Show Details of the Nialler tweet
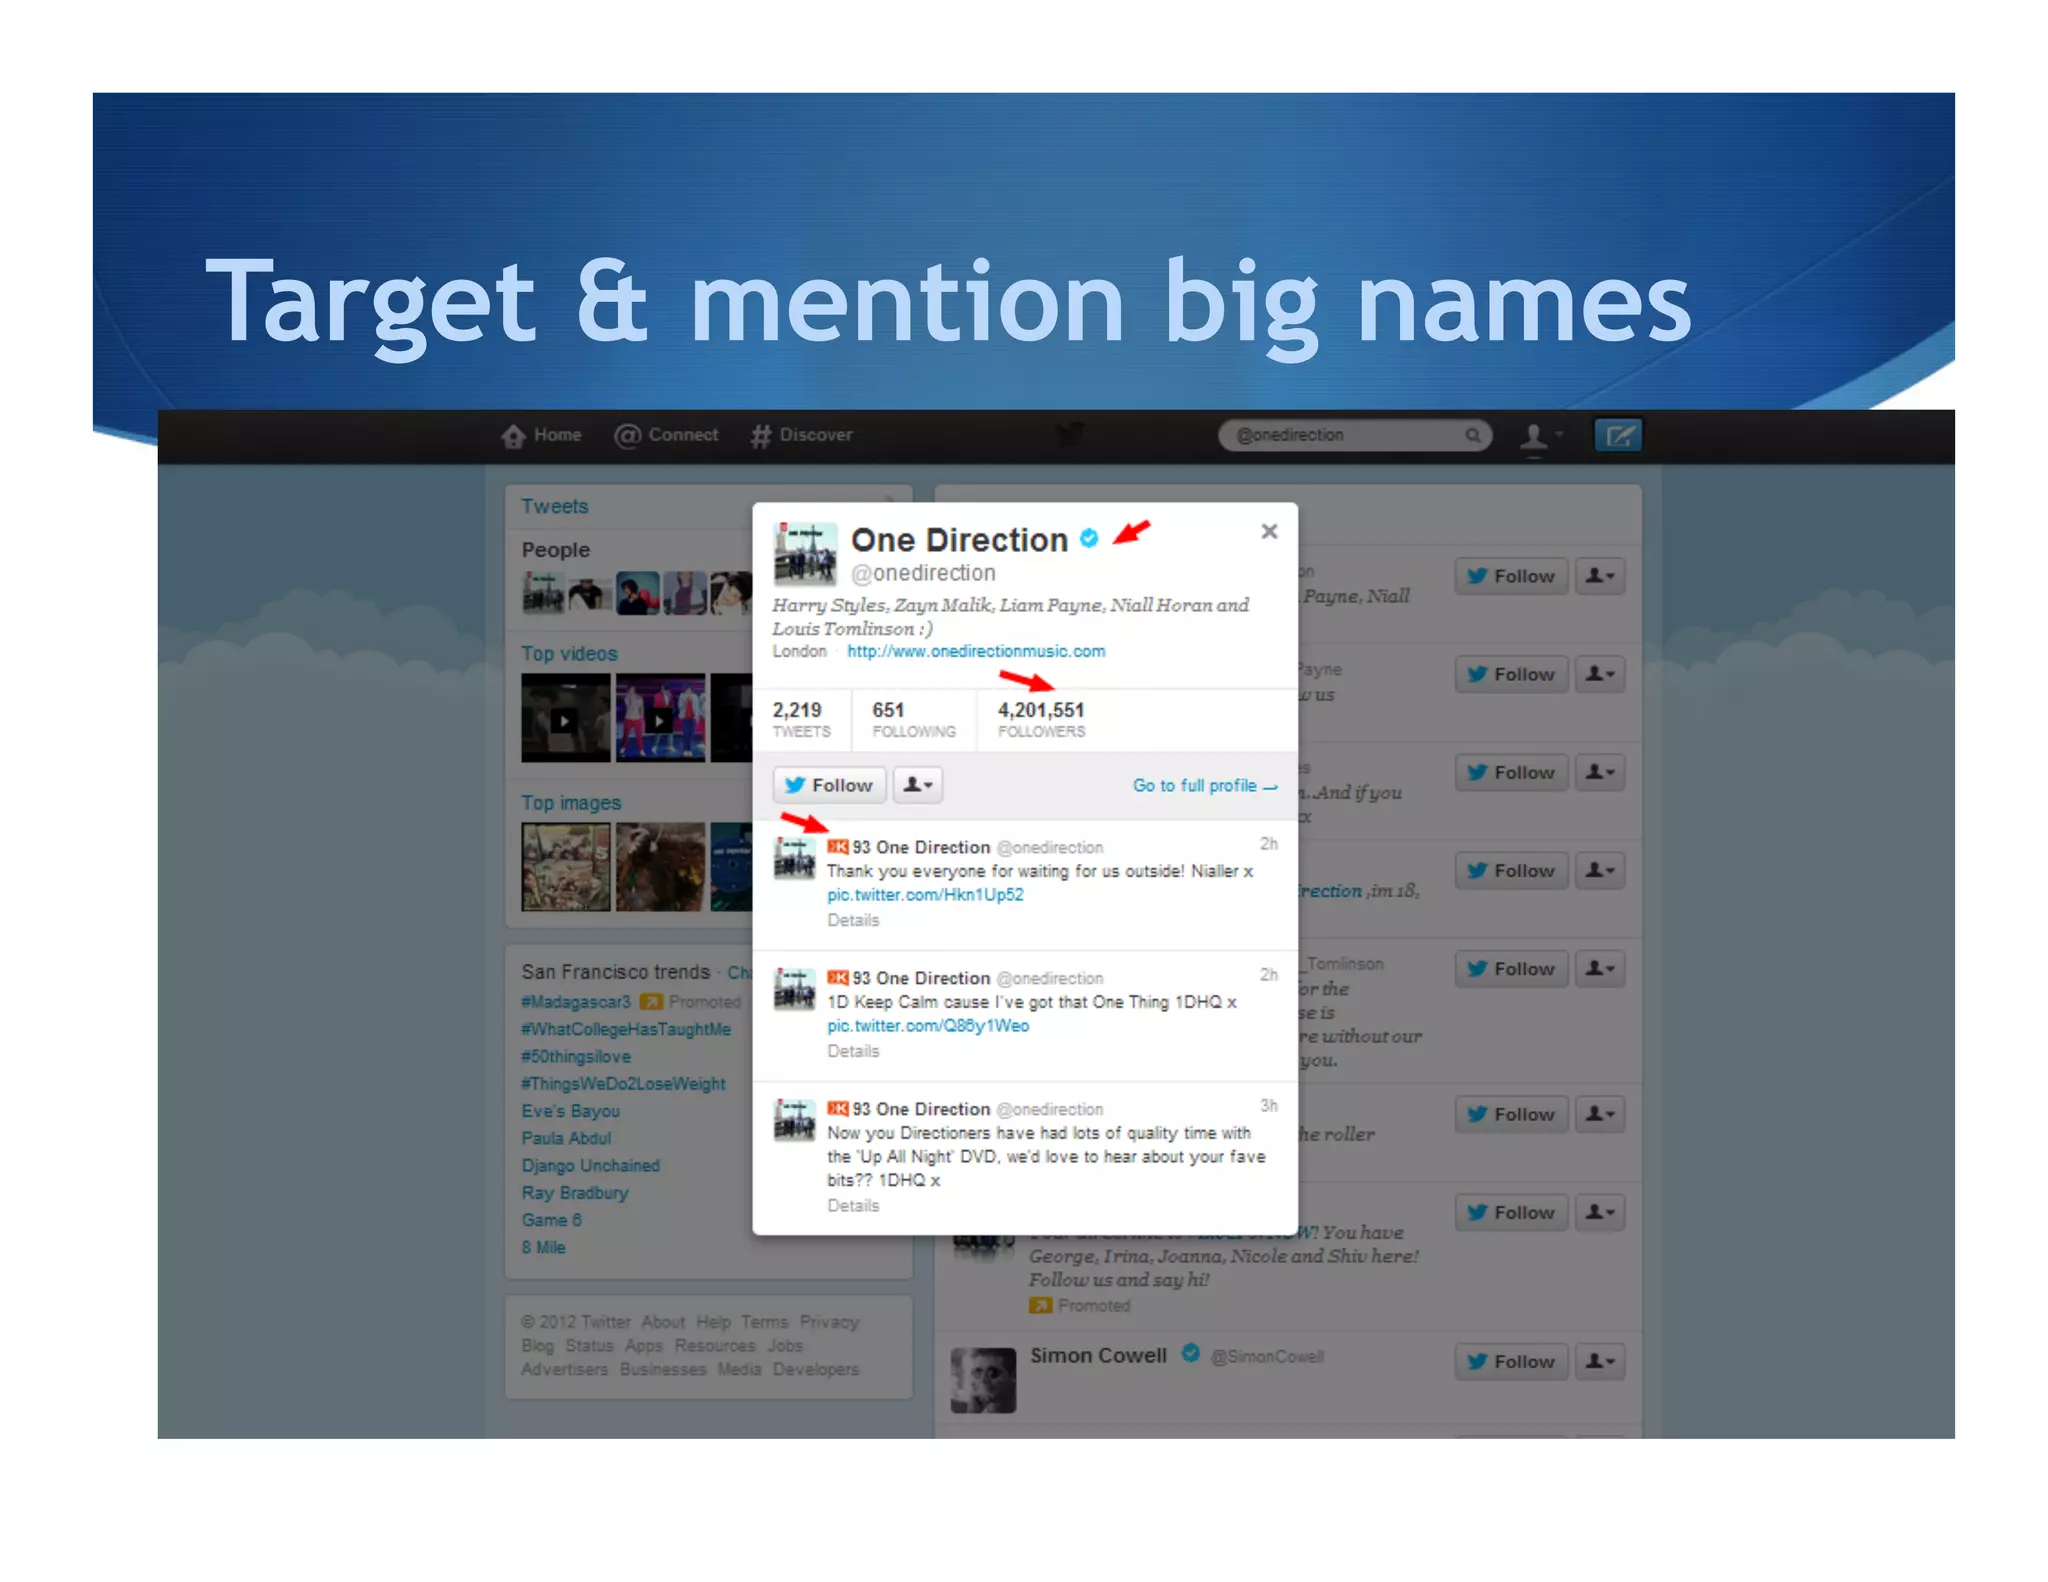 point(853,920)
